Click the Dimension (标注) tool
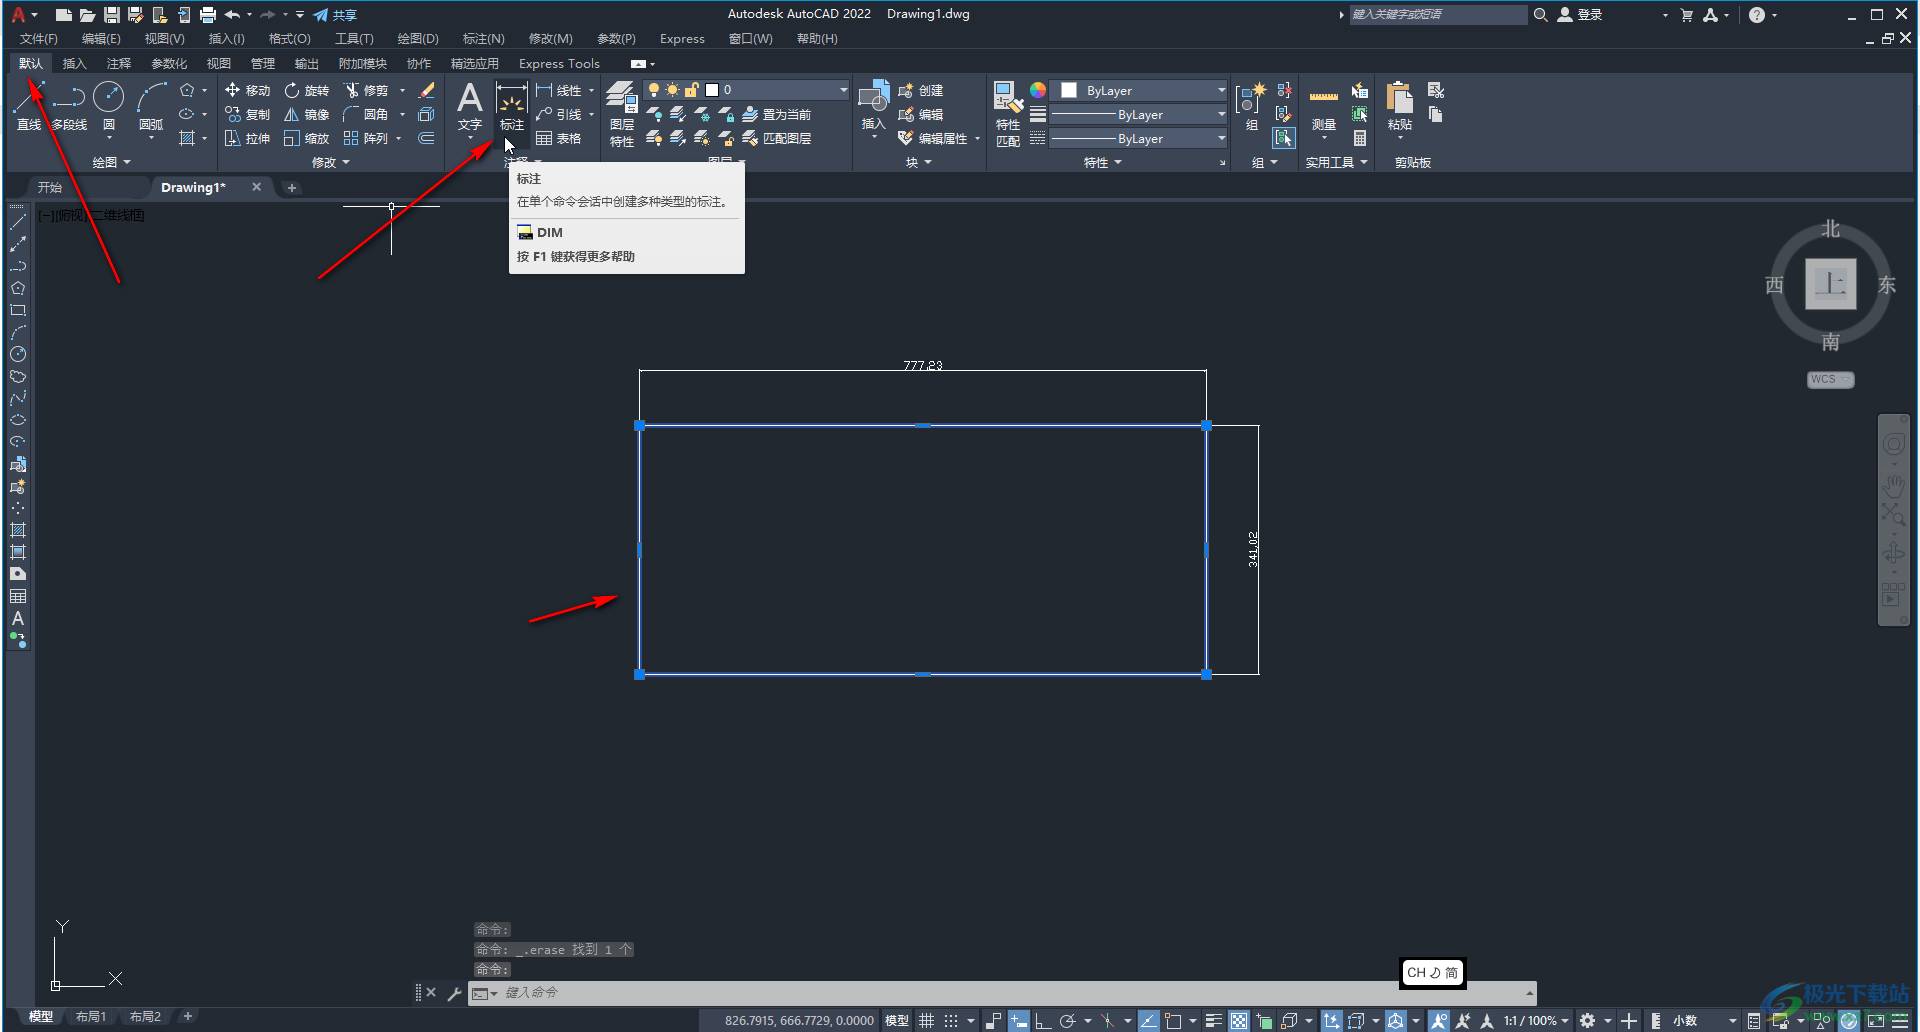Image resolution: width=1920 pixels, height=1032 pixels. coord(512,108)
